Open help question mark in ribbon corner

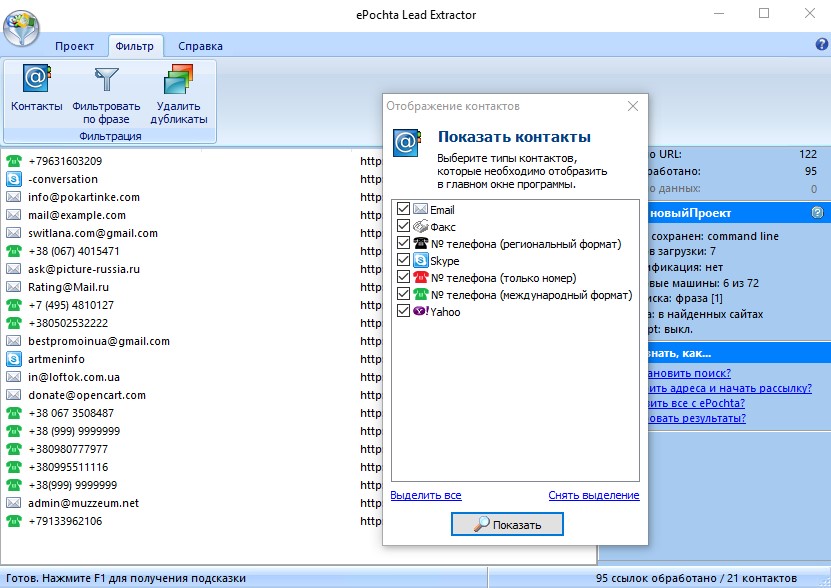point(821,45)
